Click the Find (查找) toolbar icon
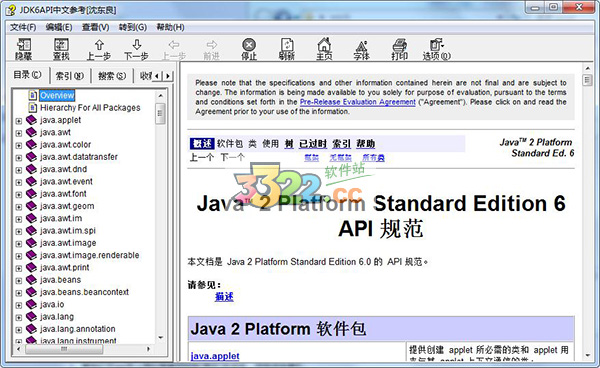600x368 pixels. pos(61,46)
